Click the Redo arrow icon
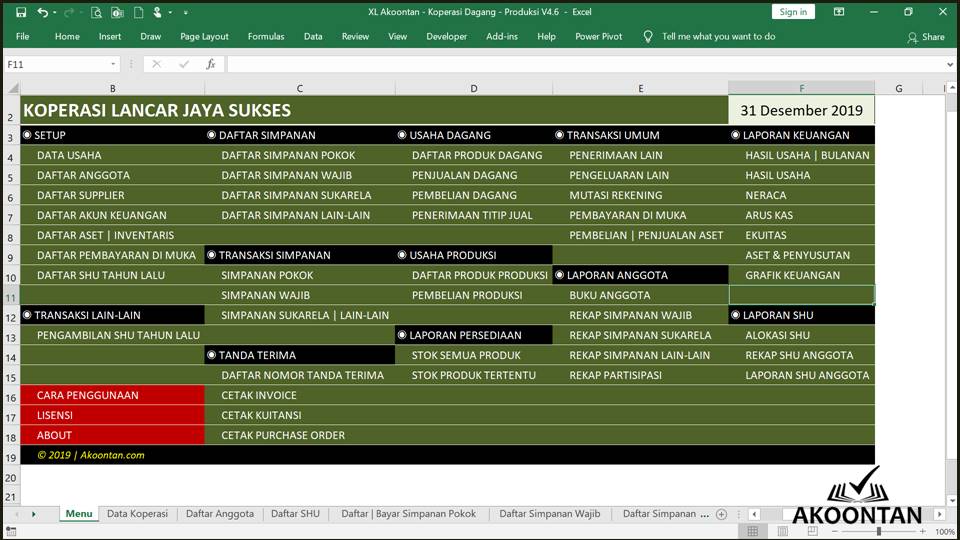Screen dimensions: 960x540 (69, 12)
